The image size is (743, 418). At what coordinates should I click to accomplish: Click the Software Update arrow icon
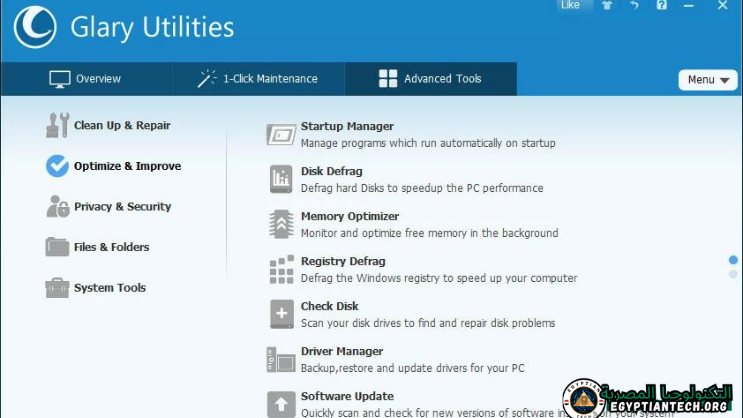[x=281, y=404]
